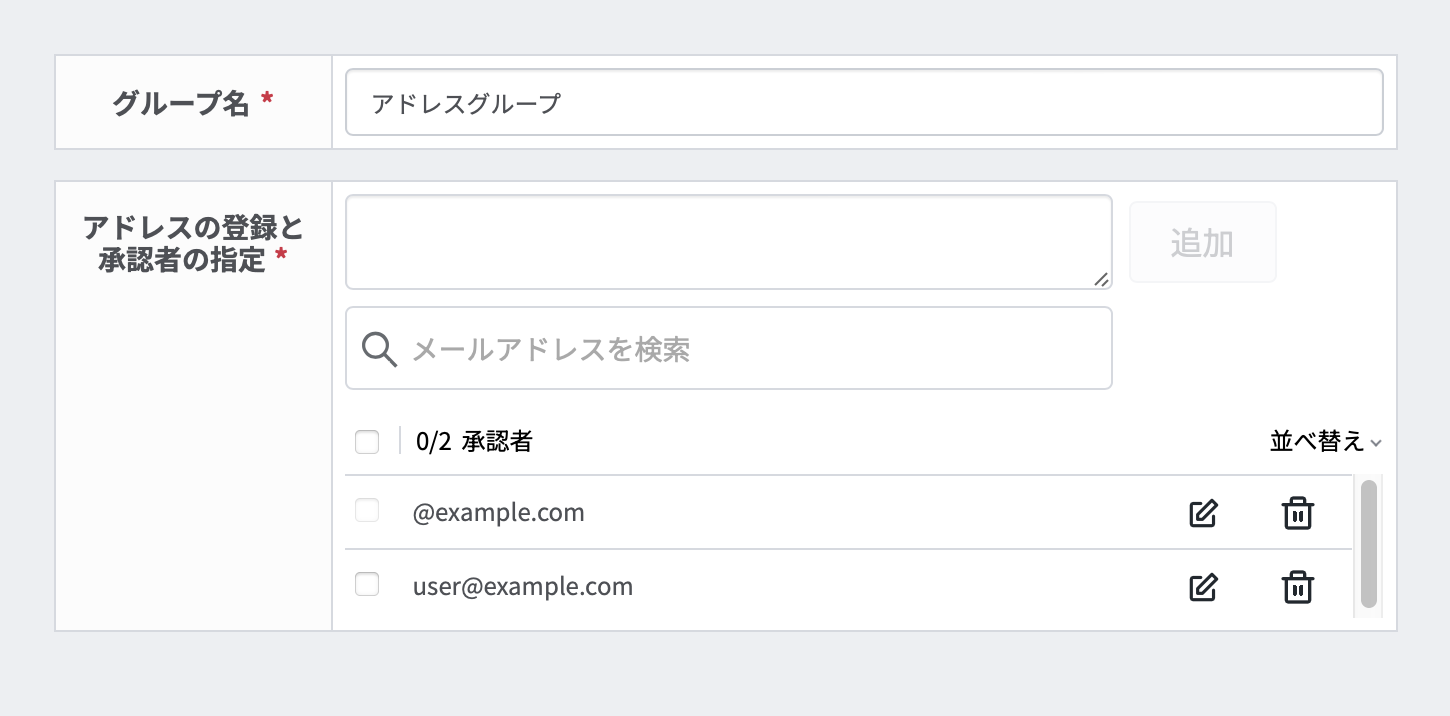The width and height of the screenshot is (1450, 716).
Task: Click the user@example.com address text
Action: (x=523, y=587)
